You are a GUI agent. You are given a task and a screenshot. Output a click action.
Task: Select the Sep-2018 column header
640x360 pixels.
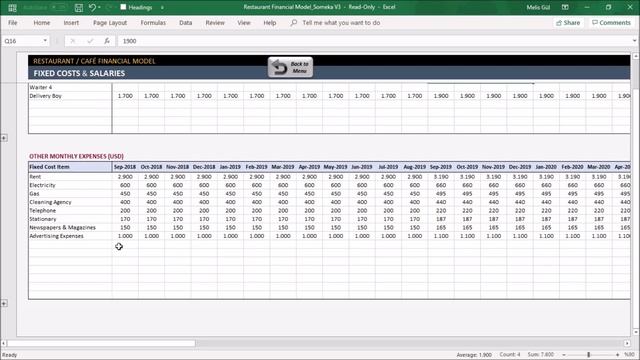click(125, 167)
